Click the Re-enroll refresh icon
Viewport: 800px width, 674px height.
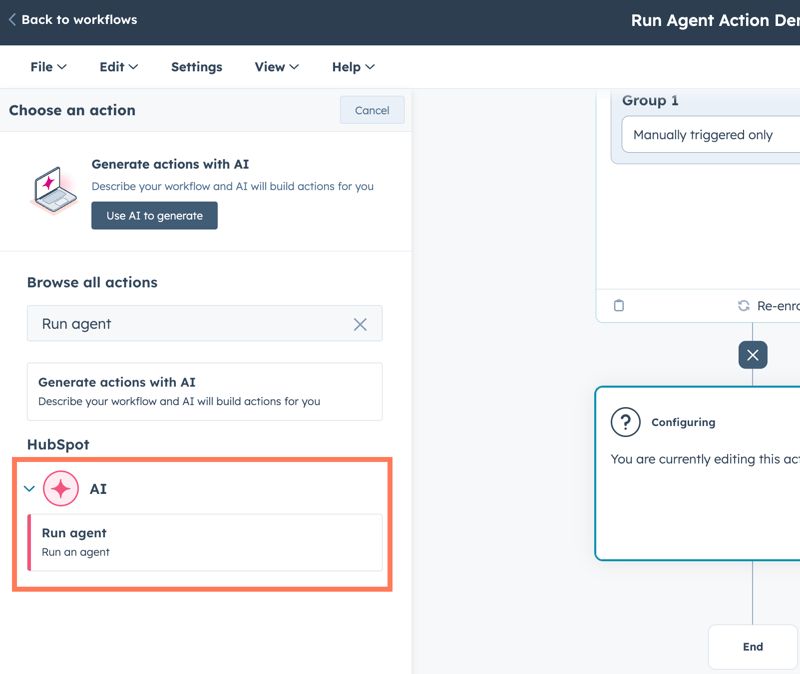(744, 306)
